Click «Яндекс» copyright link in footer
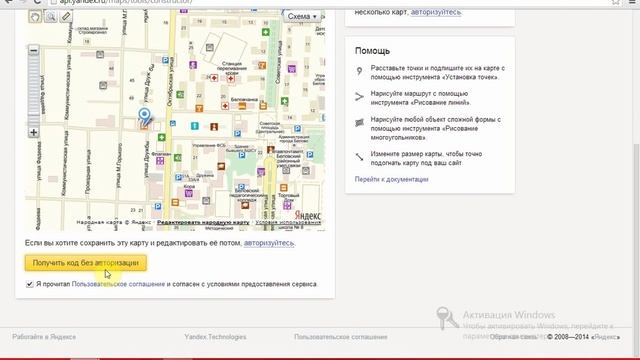The image size is (640, 360). [x=606, y=337]
